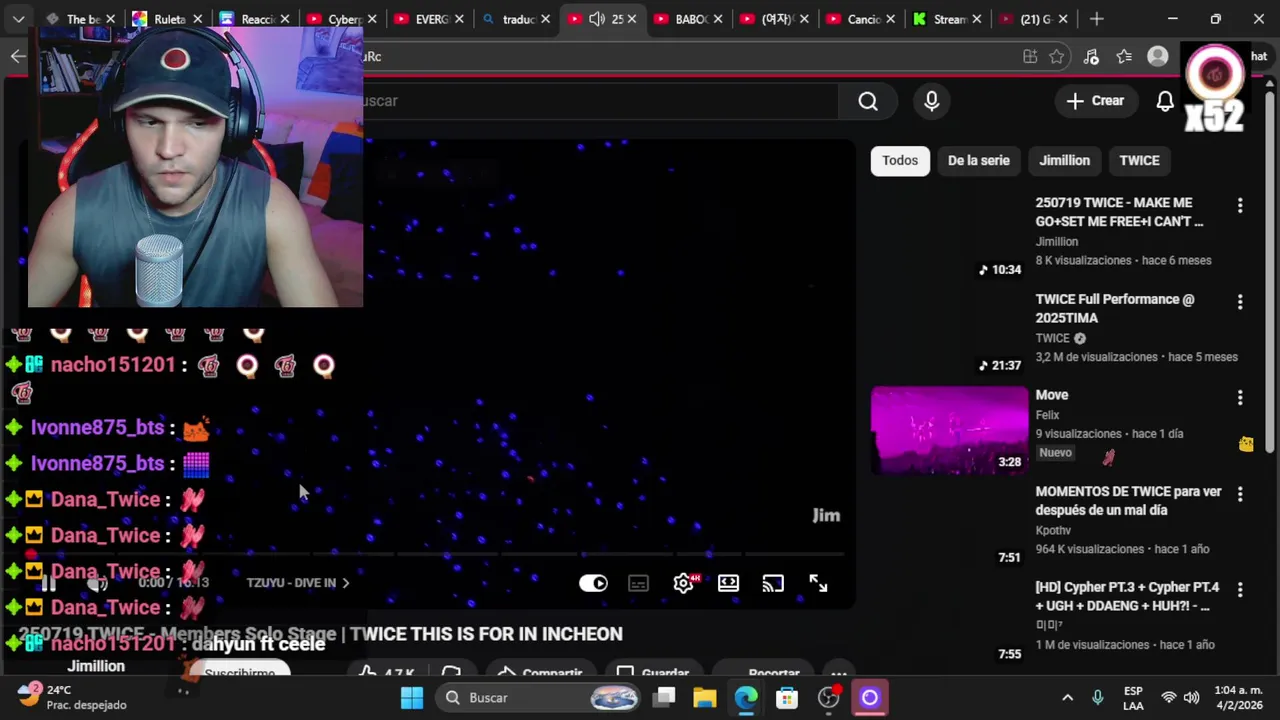Go back with the browser back arrow
1280x720 pixels.
click(x=18, y=57)
